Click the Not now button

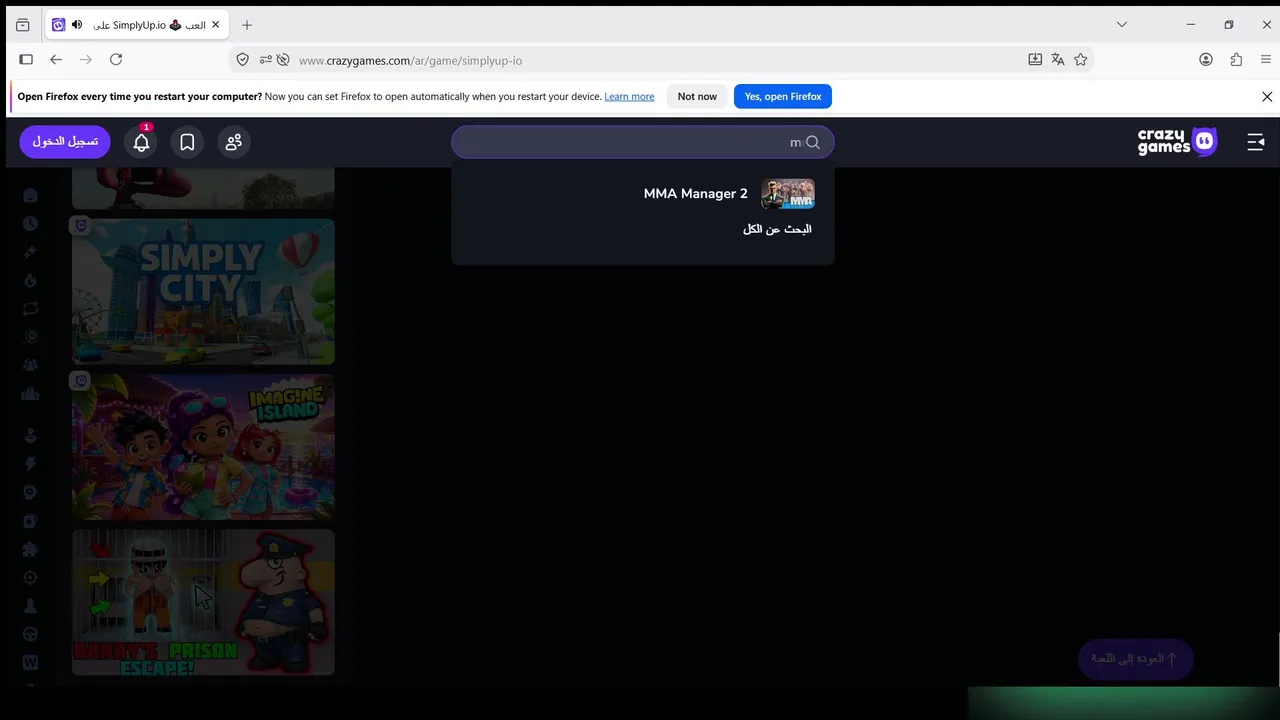tap(697, 97)
